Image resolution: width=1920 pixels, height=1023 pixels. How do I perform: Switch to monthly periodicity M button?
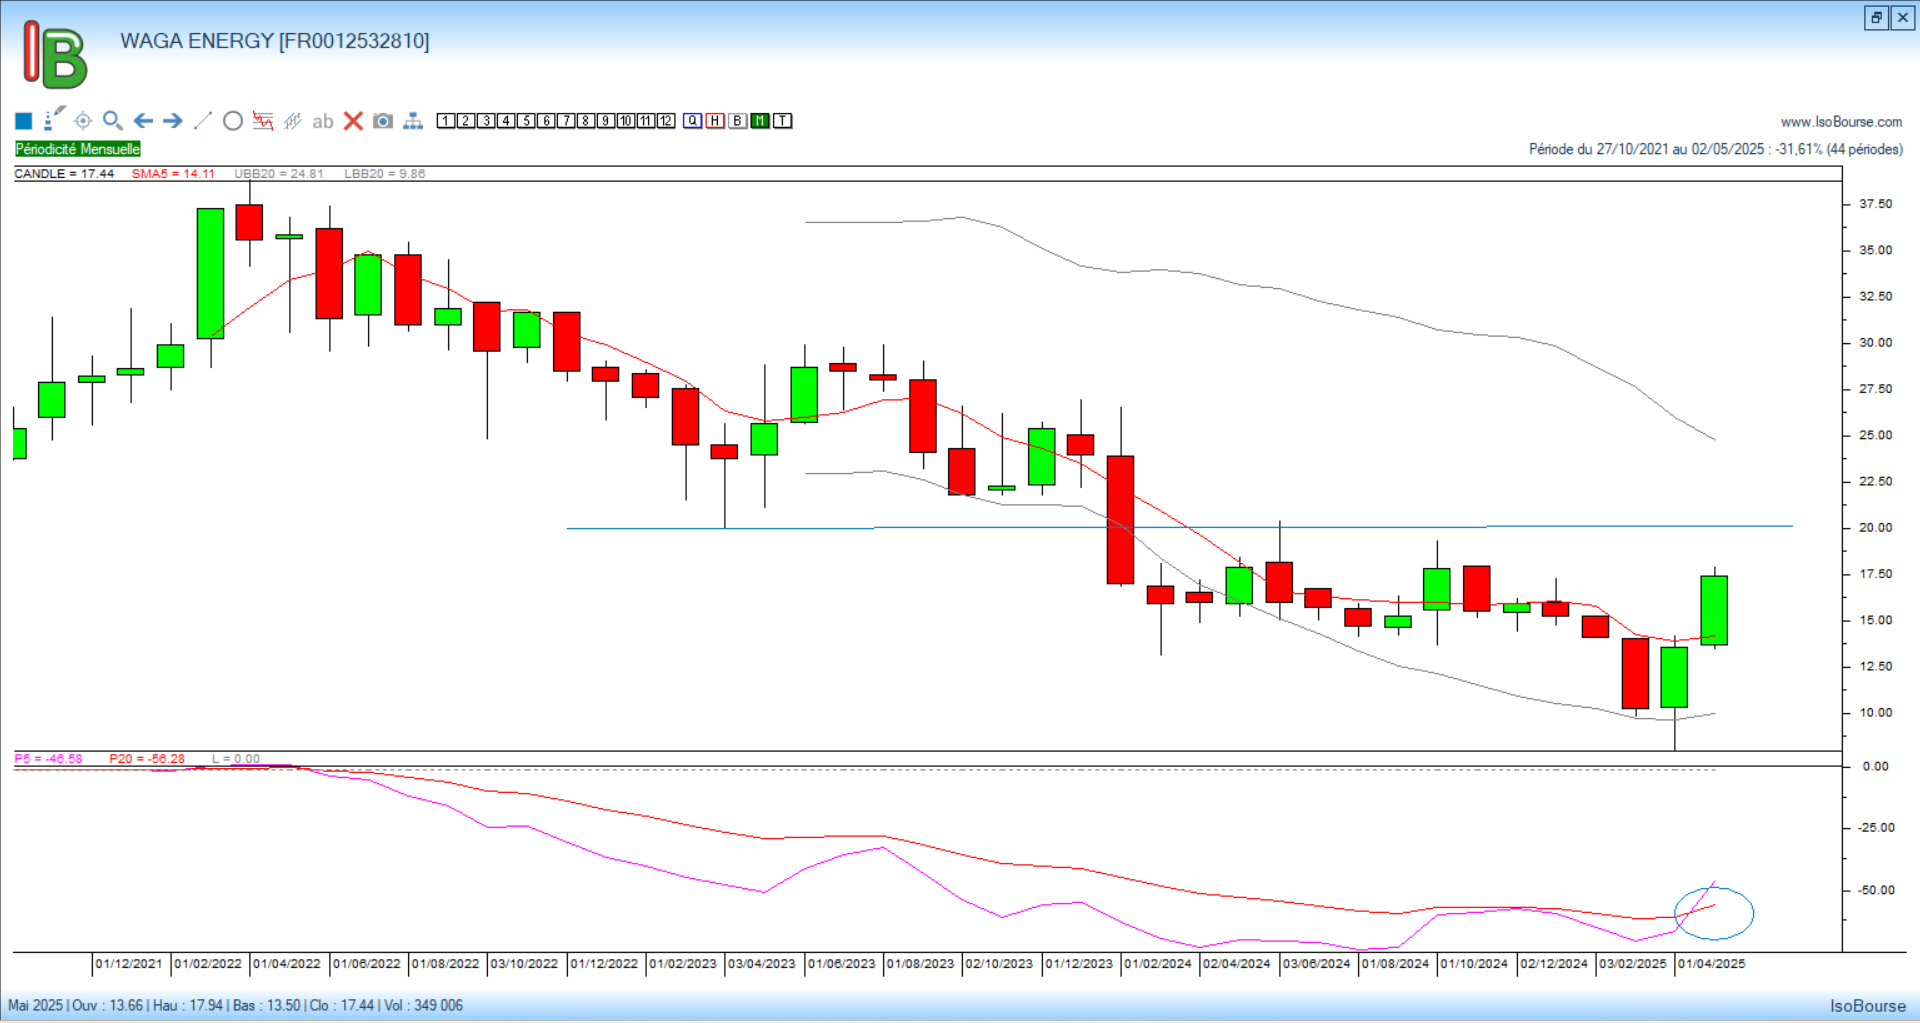pos(760,121)
